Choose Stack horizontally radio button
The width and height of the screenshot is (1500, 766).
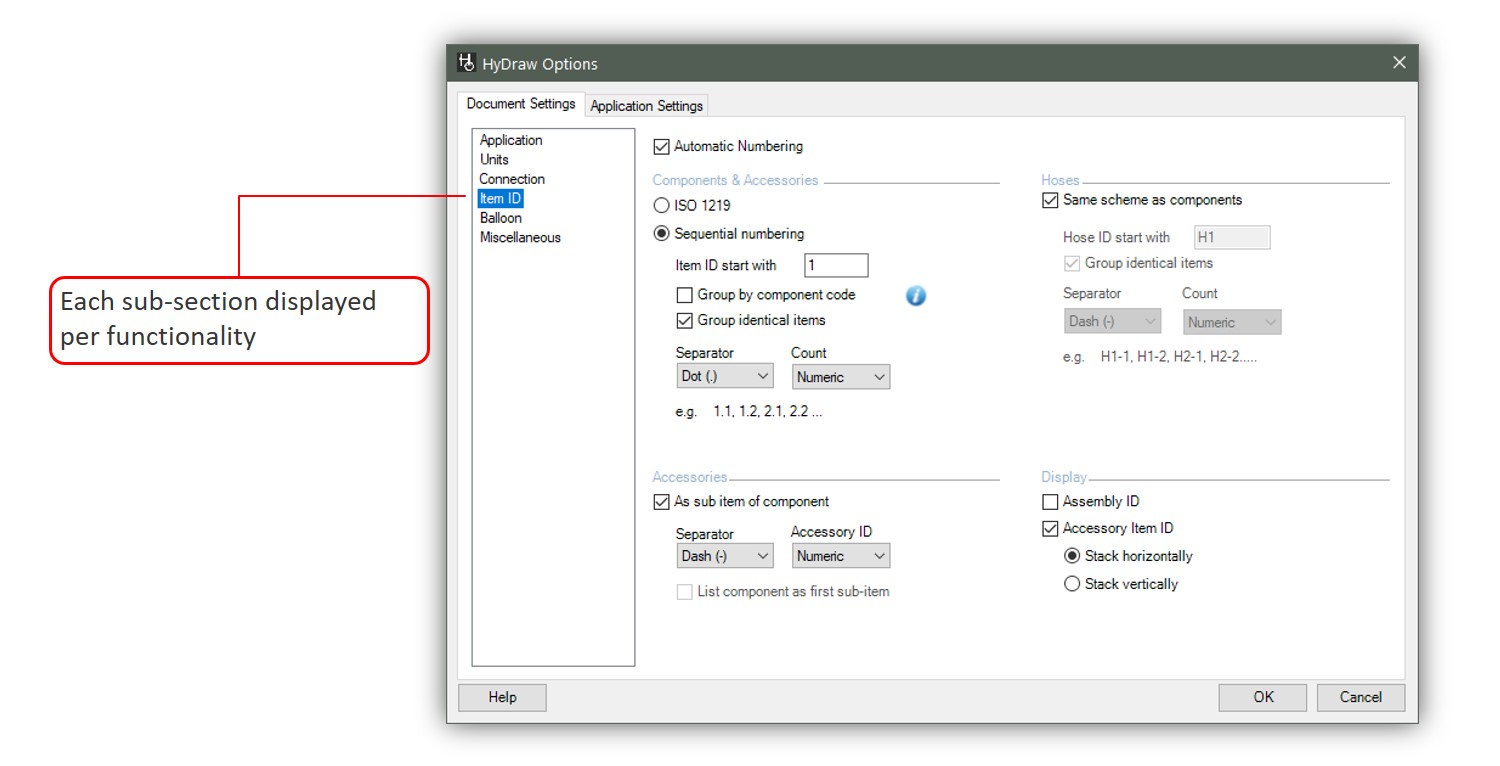click(x=1072, y=556)
